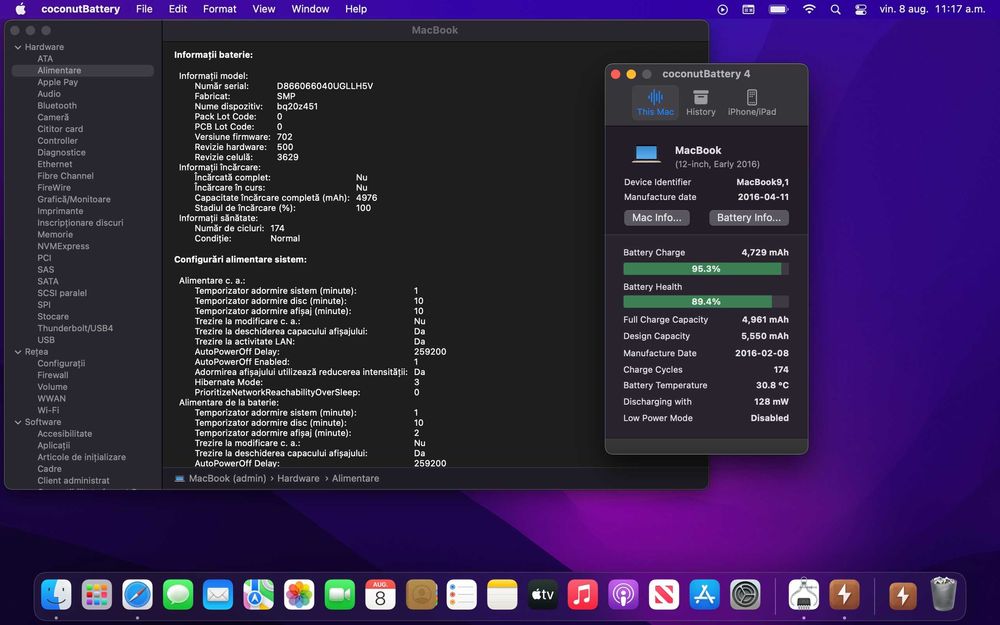The height and width of the screenshot is (625, 1000).
Task: Open Maps from the Dock
Action: click(258, 595)
